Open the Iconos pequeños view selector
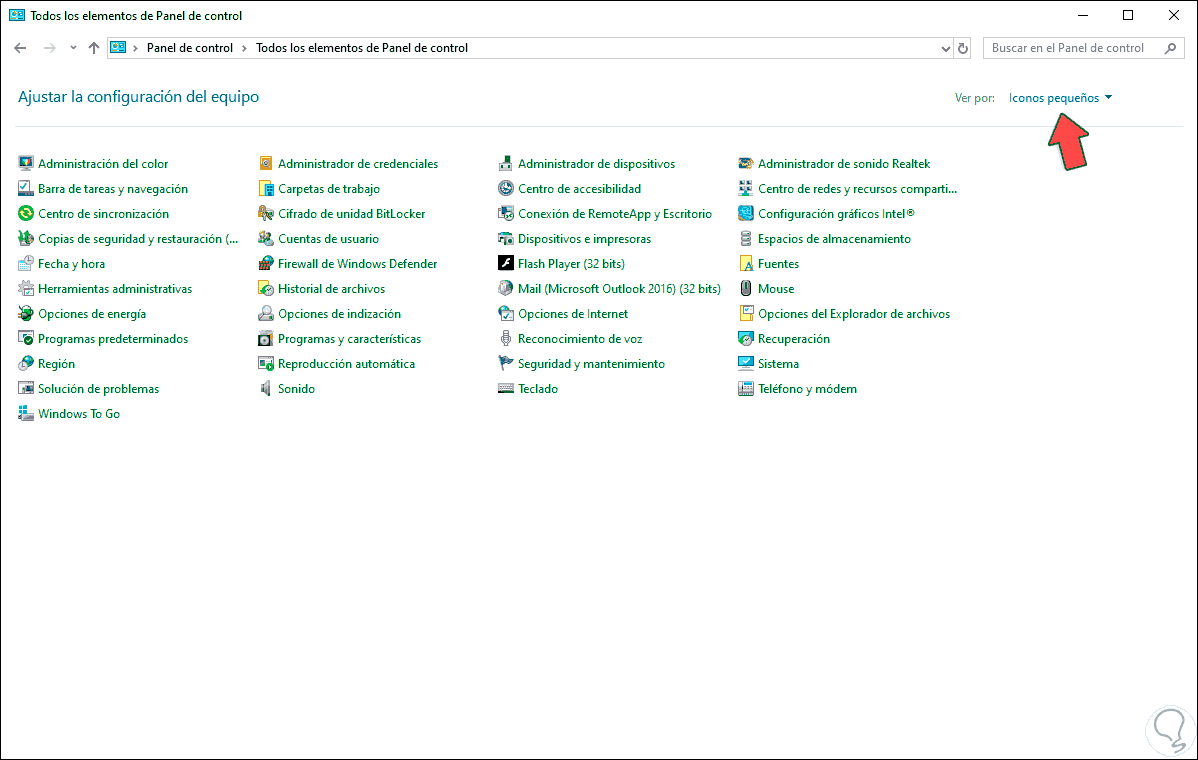The width and height of the screenshot is (1198, 760). point(1059,97)
